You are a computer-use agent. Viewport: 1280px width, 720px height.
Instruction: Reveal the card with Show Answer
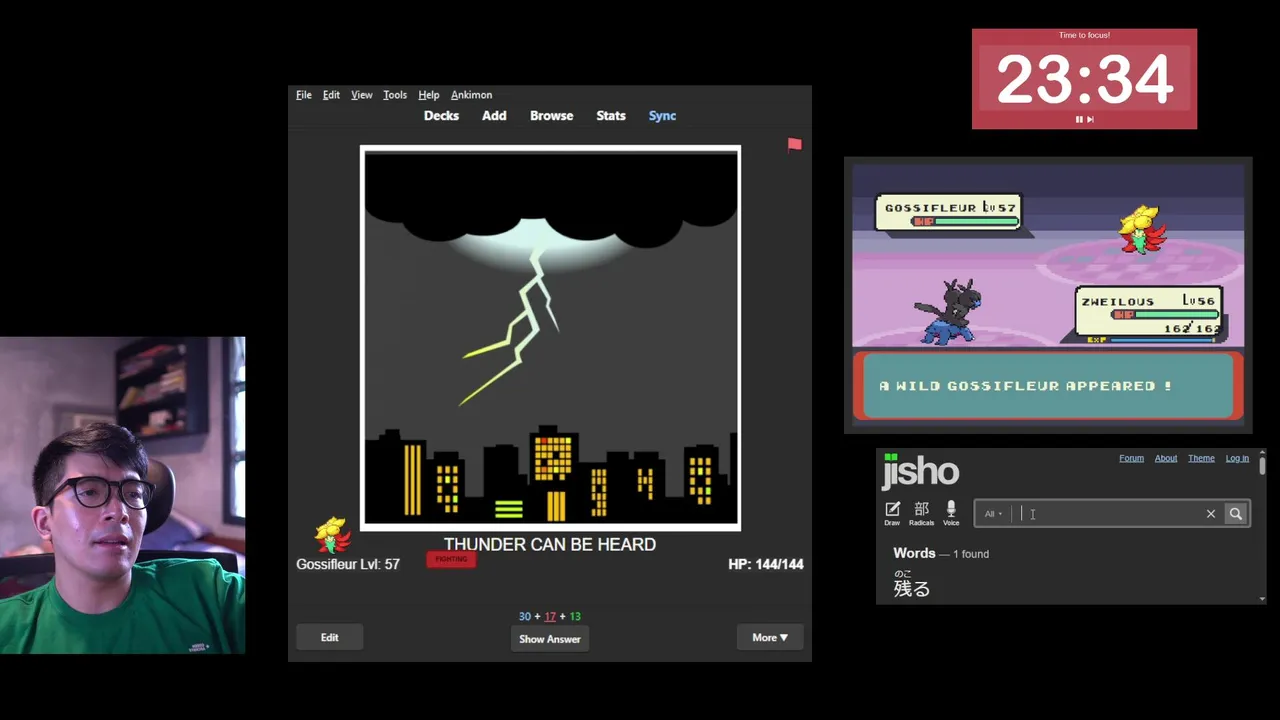549,639
